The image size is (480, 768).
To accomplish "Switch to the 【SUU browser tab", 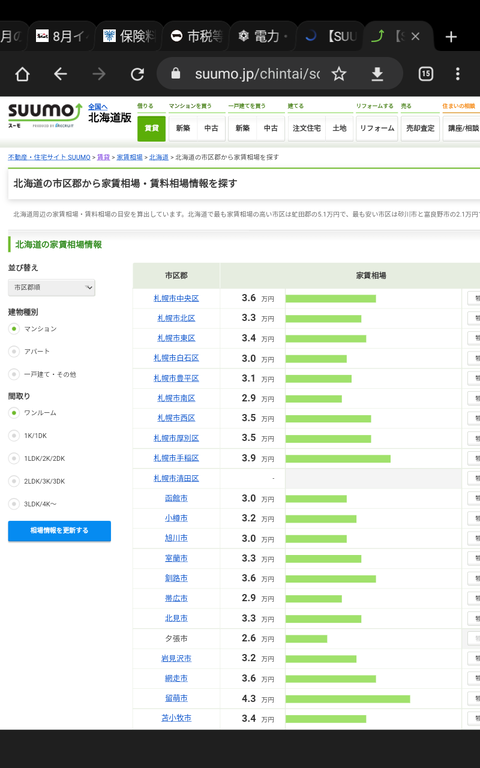I will coord(331,36).
